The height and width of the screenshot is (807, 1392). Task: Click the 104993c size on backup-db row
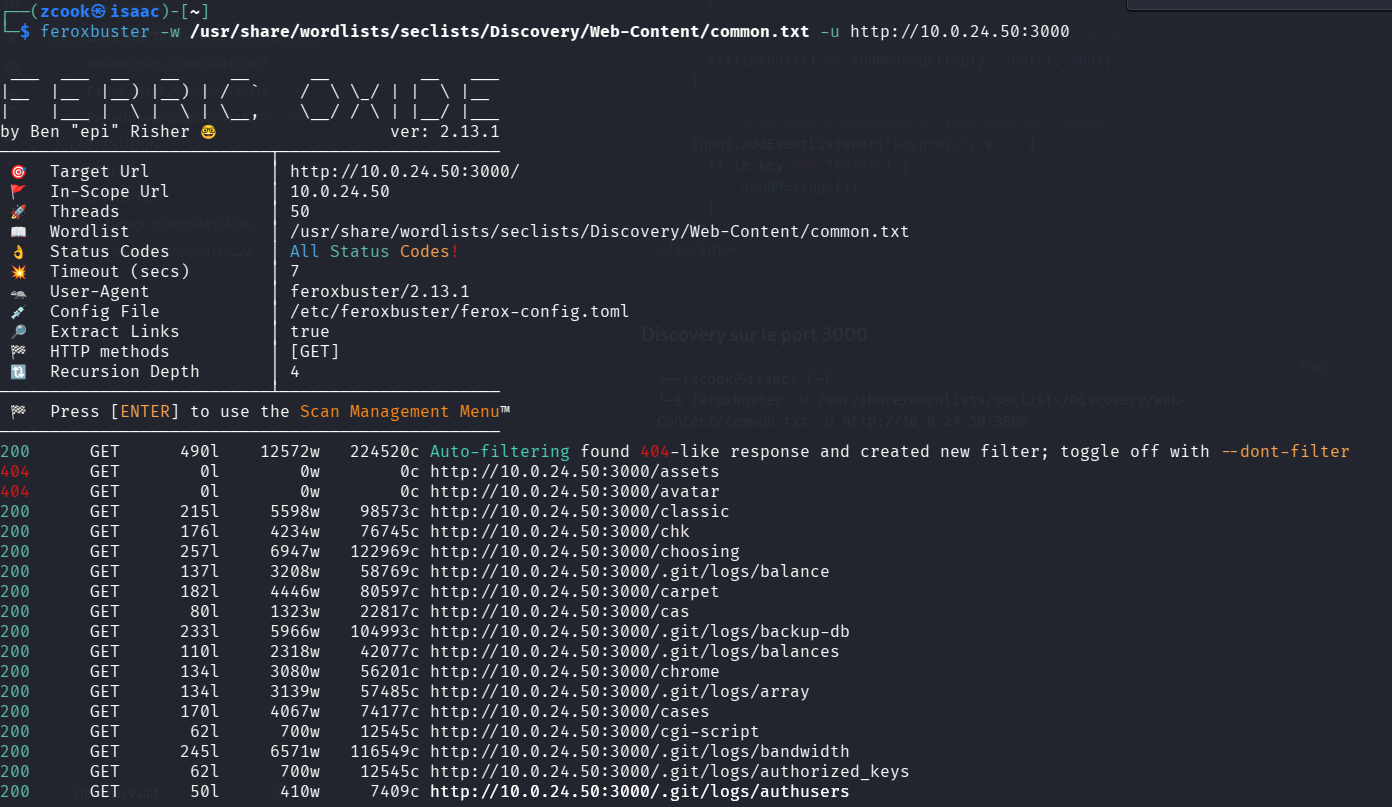pos(385,632)
